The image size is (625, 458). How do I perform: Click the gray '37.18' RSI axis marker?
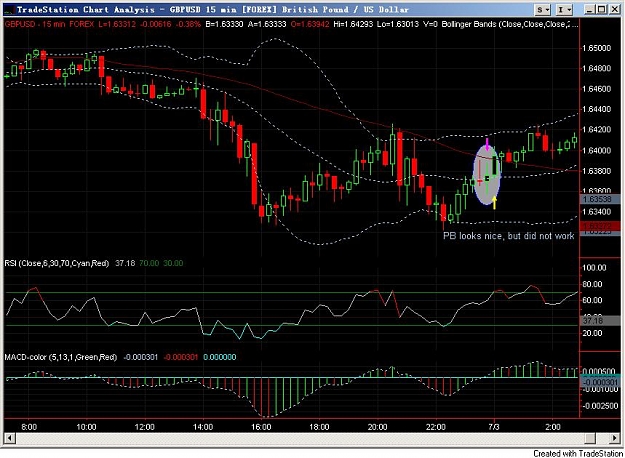[599, 320]
